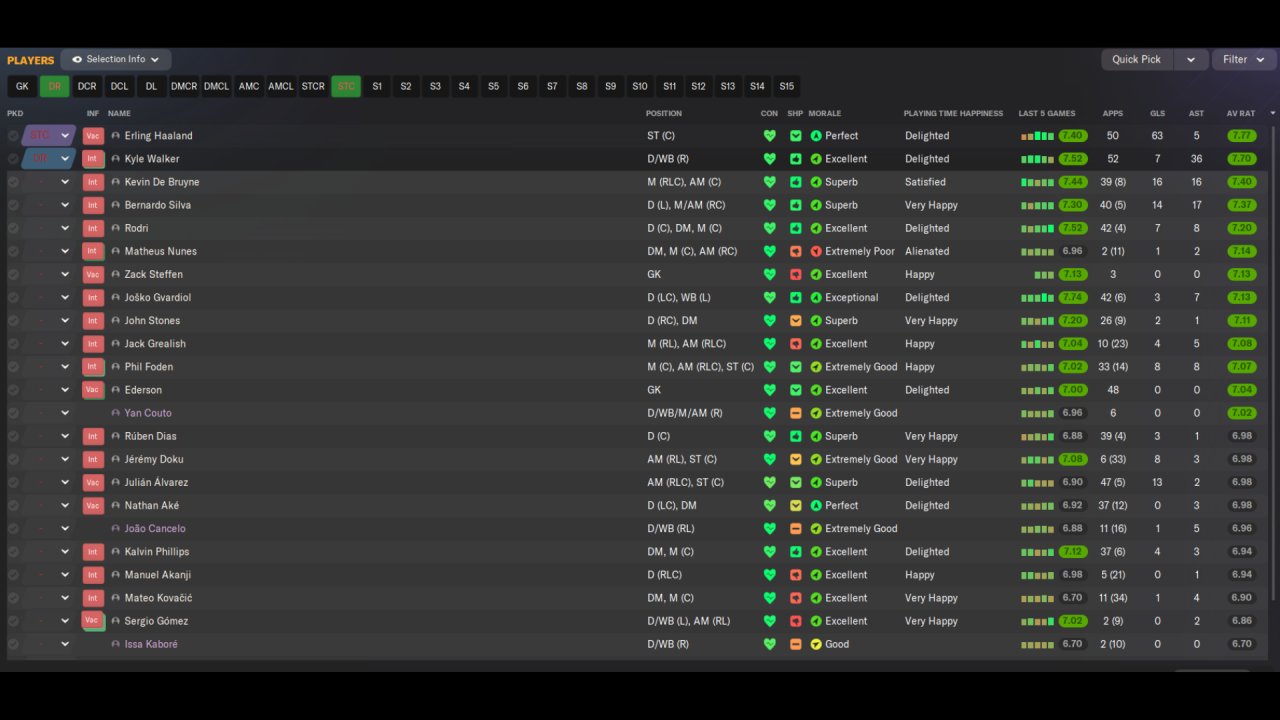
Task: Click Erling Haaland's Perfect morale icon
Action: click(x=816, y=136)
